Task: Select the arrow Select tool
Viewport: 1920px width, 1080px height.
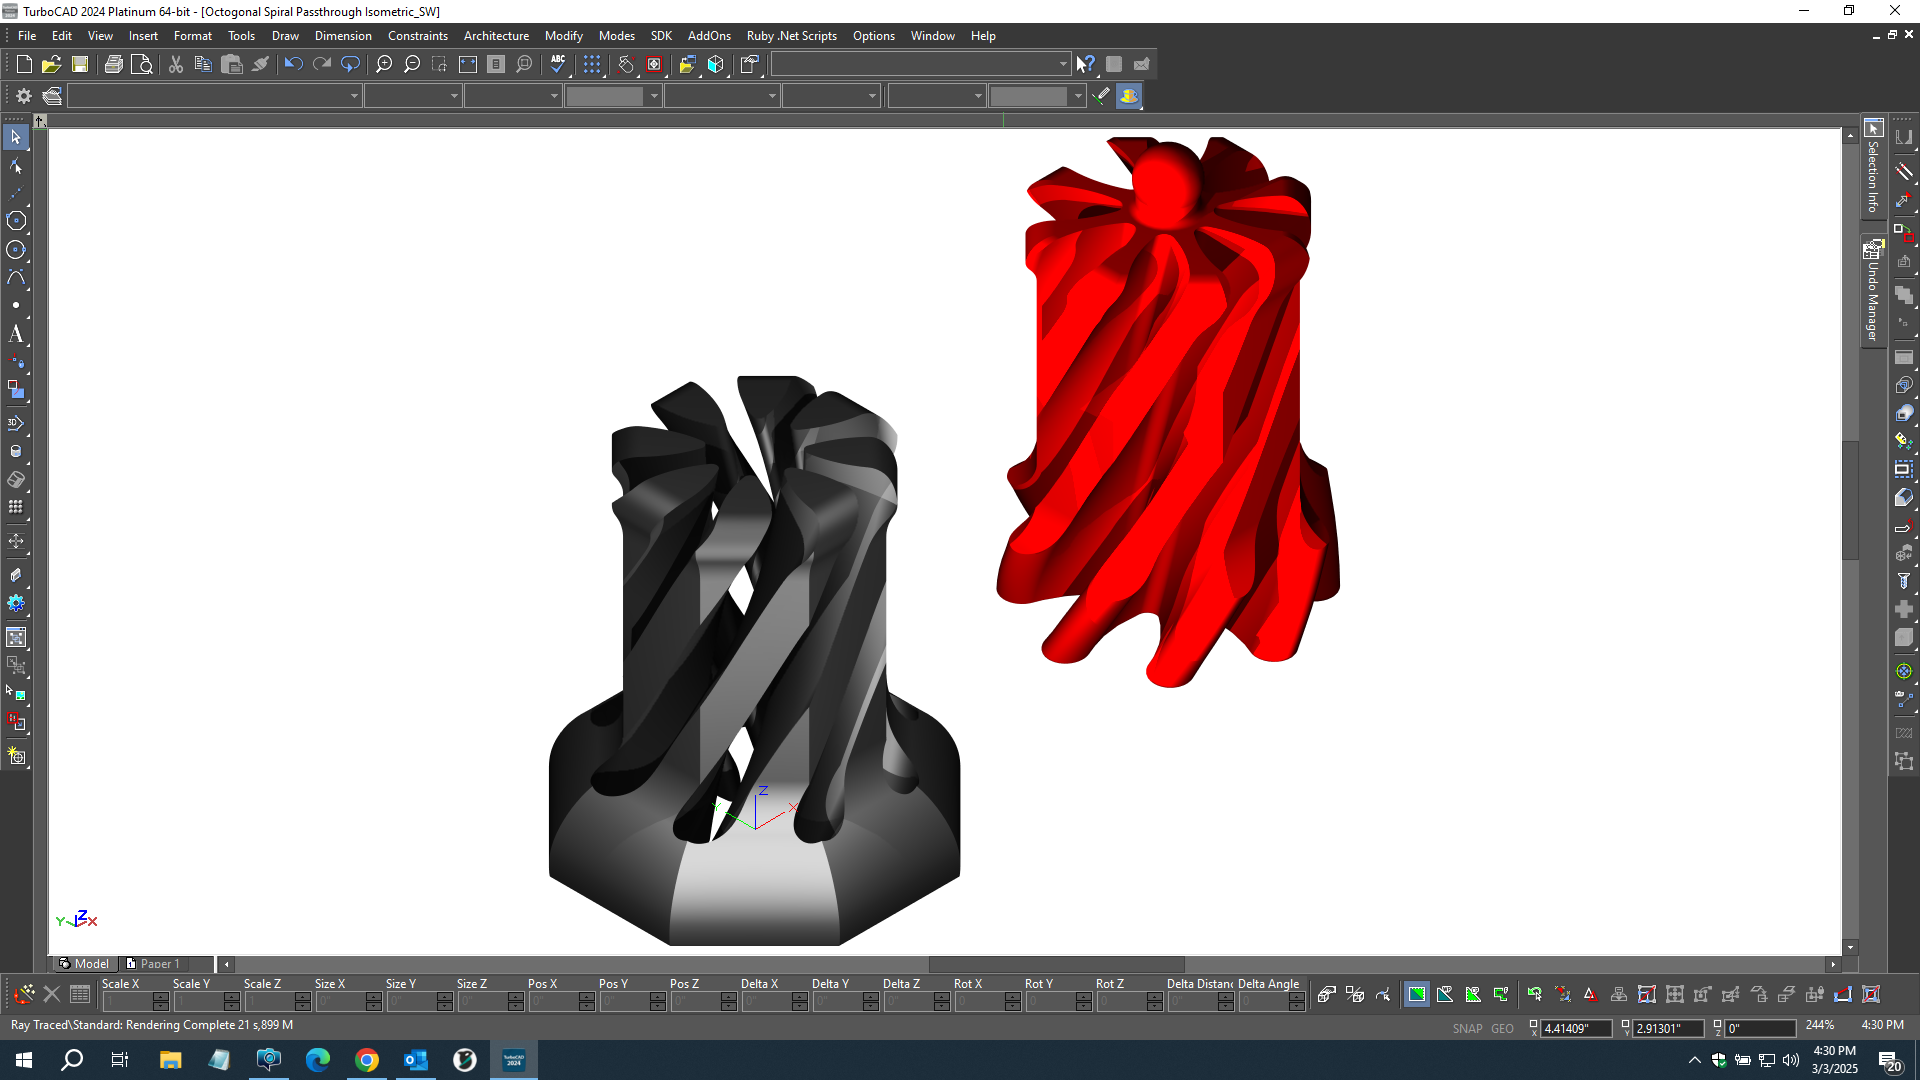Action: (16, 137)
